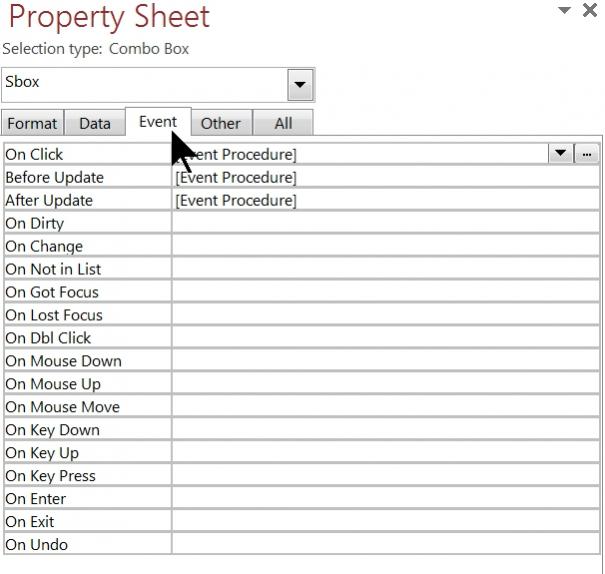Select the Event tab
Viewport: 605px width, 574px height.
157,122
